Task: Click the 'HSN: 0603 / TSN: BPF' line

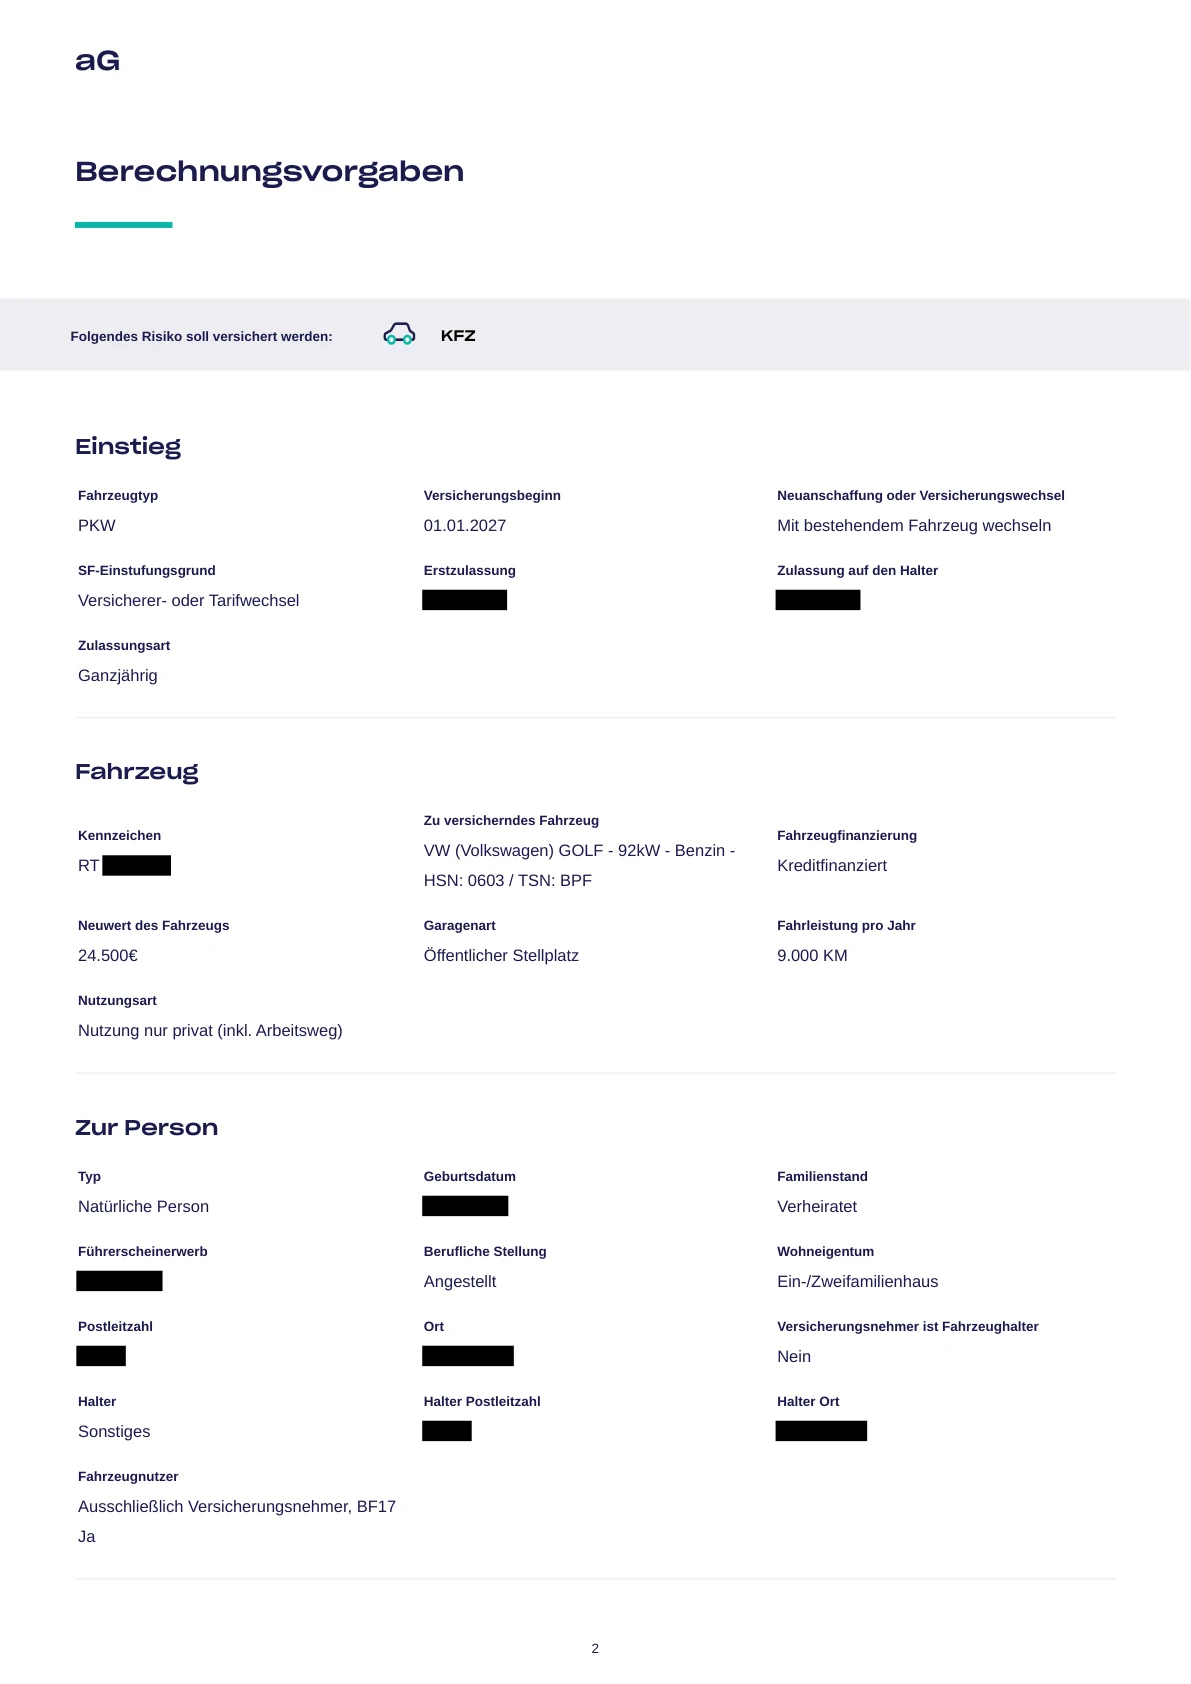Action: 508,881
